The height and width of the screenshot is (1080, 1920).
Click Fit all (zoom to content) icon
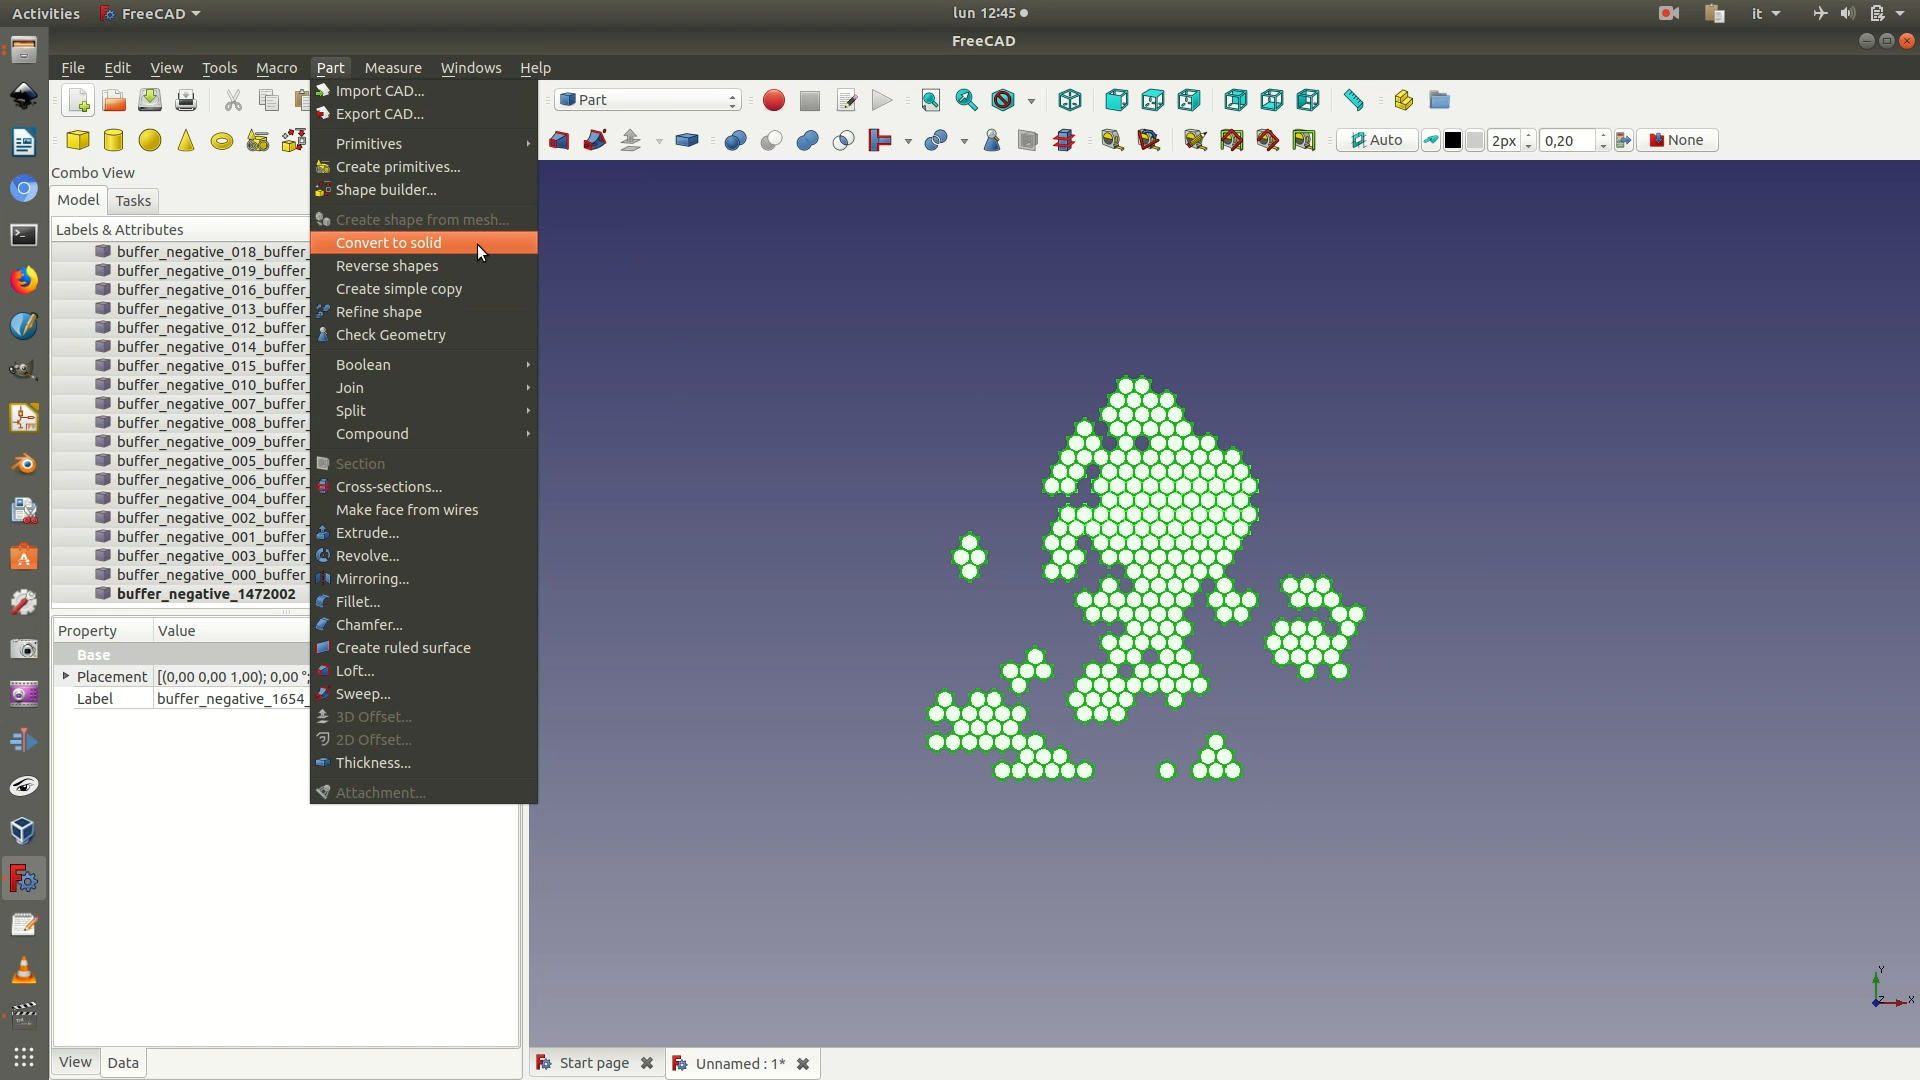[930, 100]
